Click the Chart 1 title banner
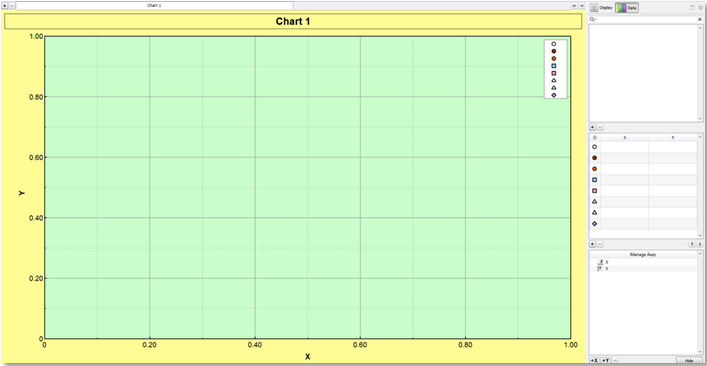Image resolution: width=707 pixels, height=366 pixels. tap(293, 21)
